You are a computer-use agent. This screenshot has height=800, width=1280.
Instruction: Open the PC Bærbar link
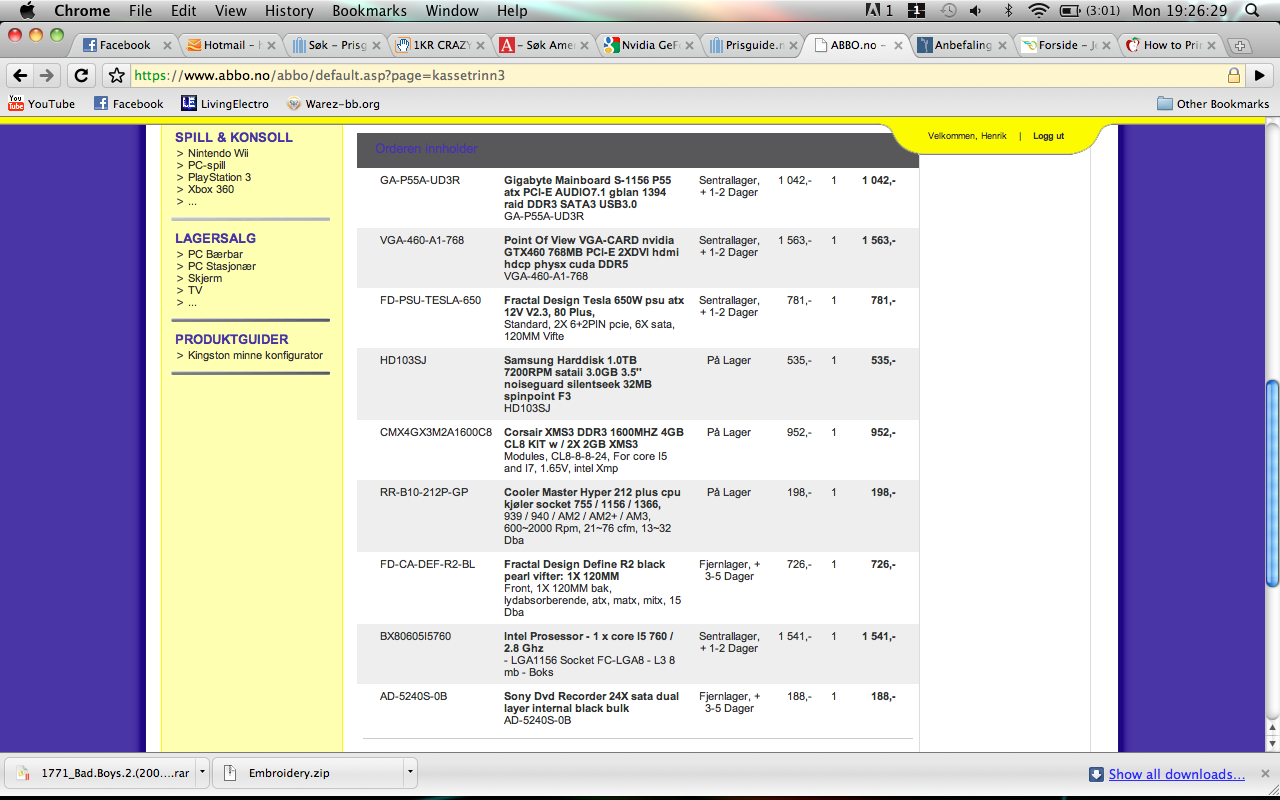pos(215,254)
